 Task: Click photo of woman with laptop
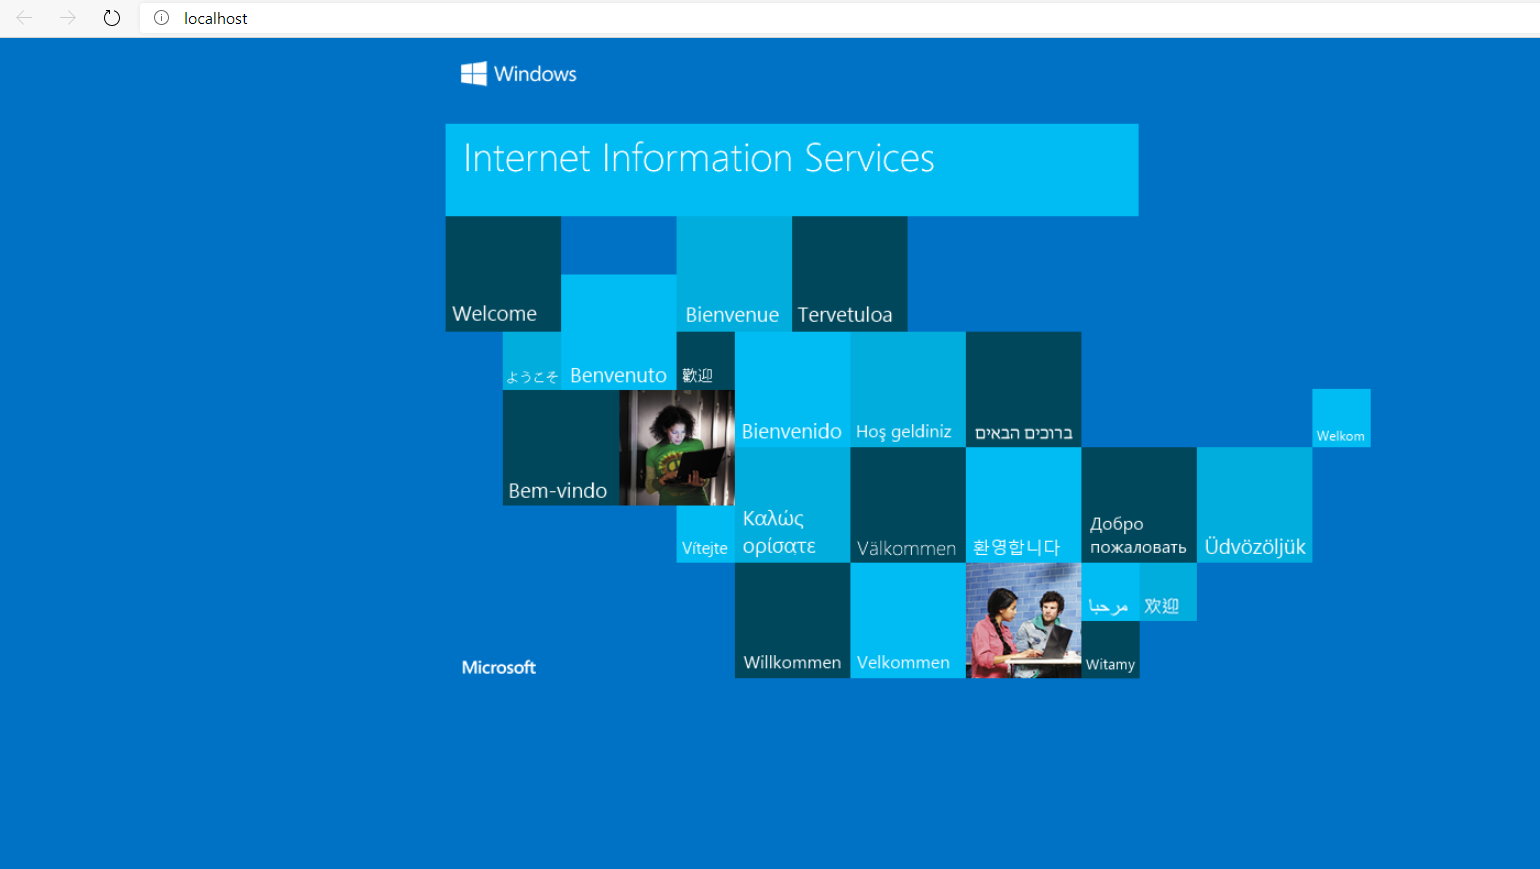[677, 448]
